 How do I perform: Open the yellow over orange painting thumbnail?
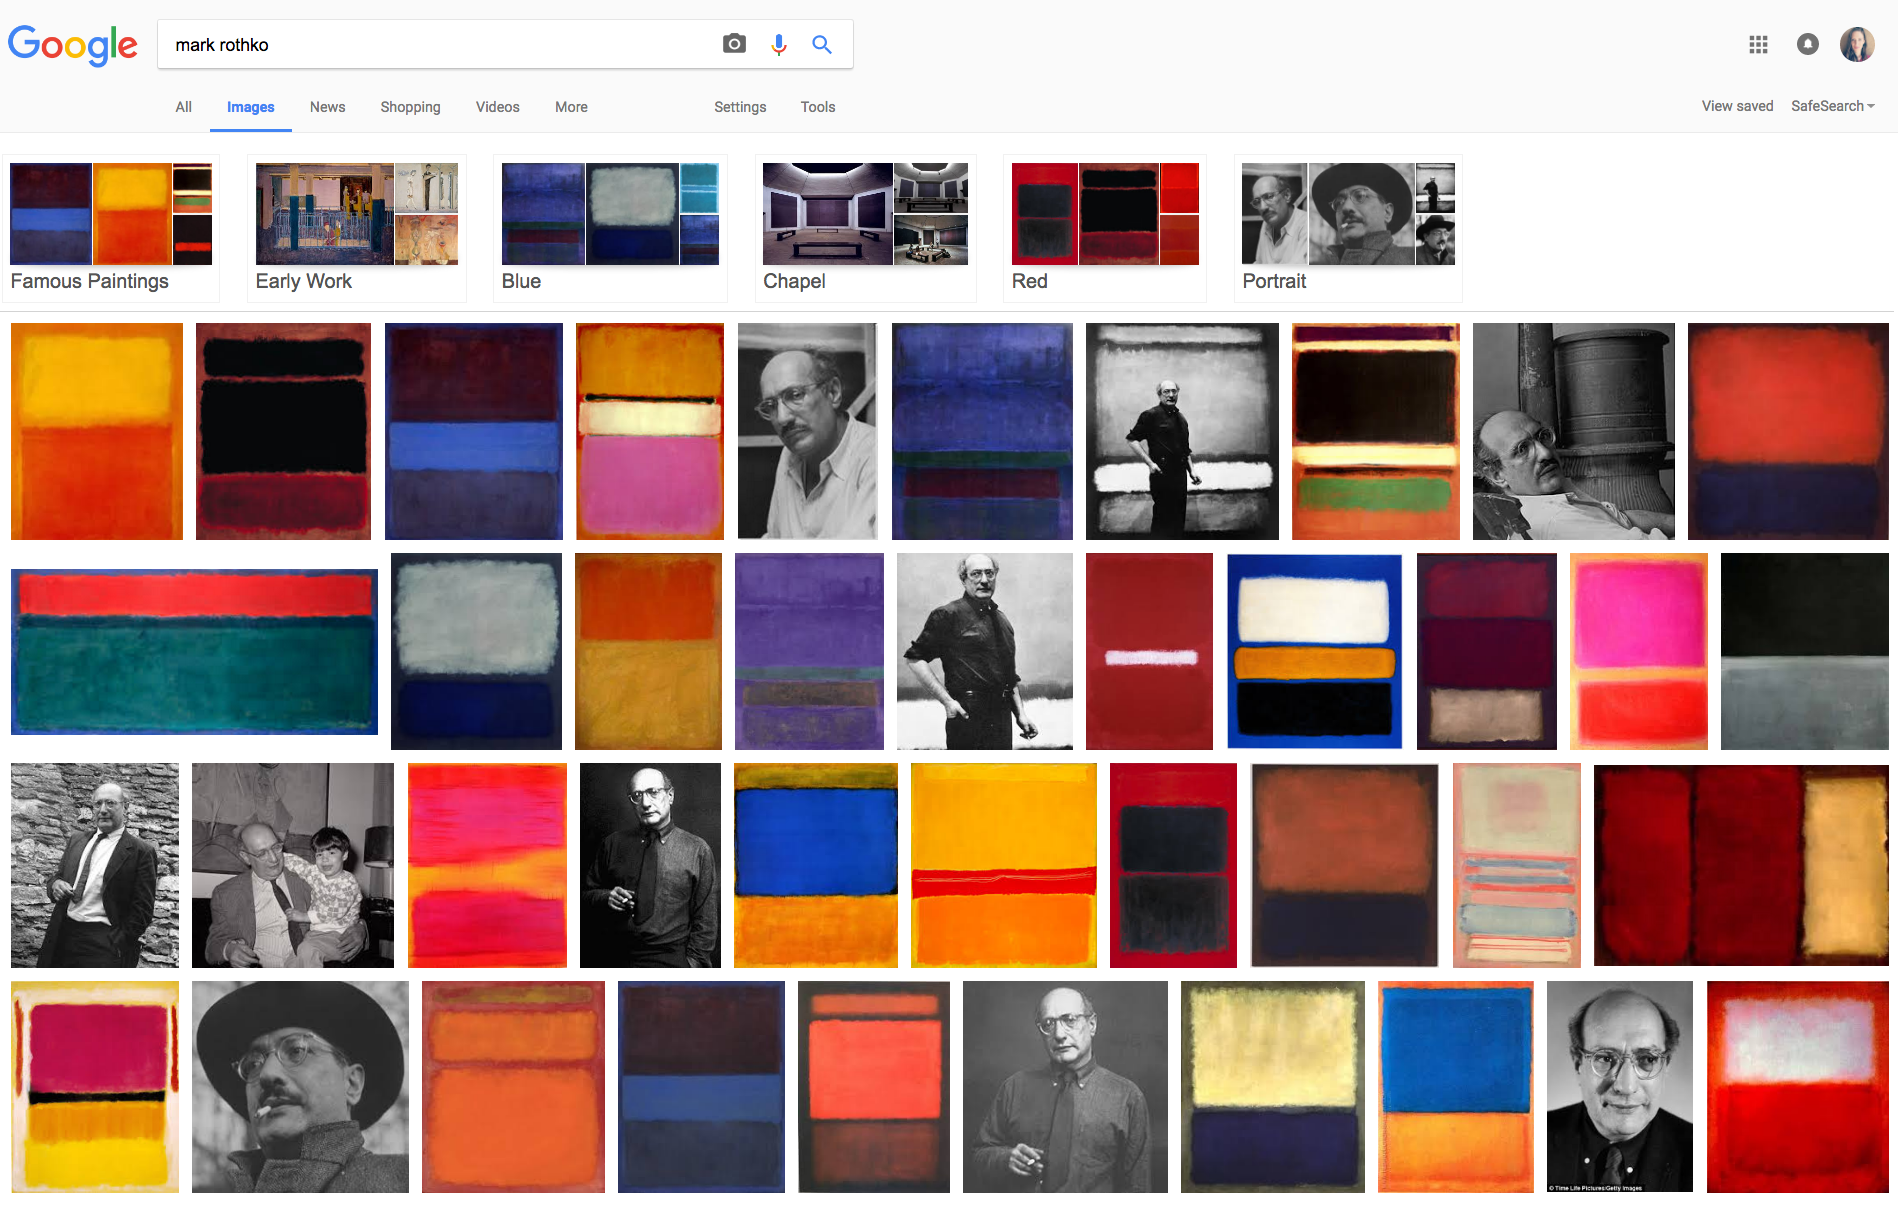pos(97,431)
